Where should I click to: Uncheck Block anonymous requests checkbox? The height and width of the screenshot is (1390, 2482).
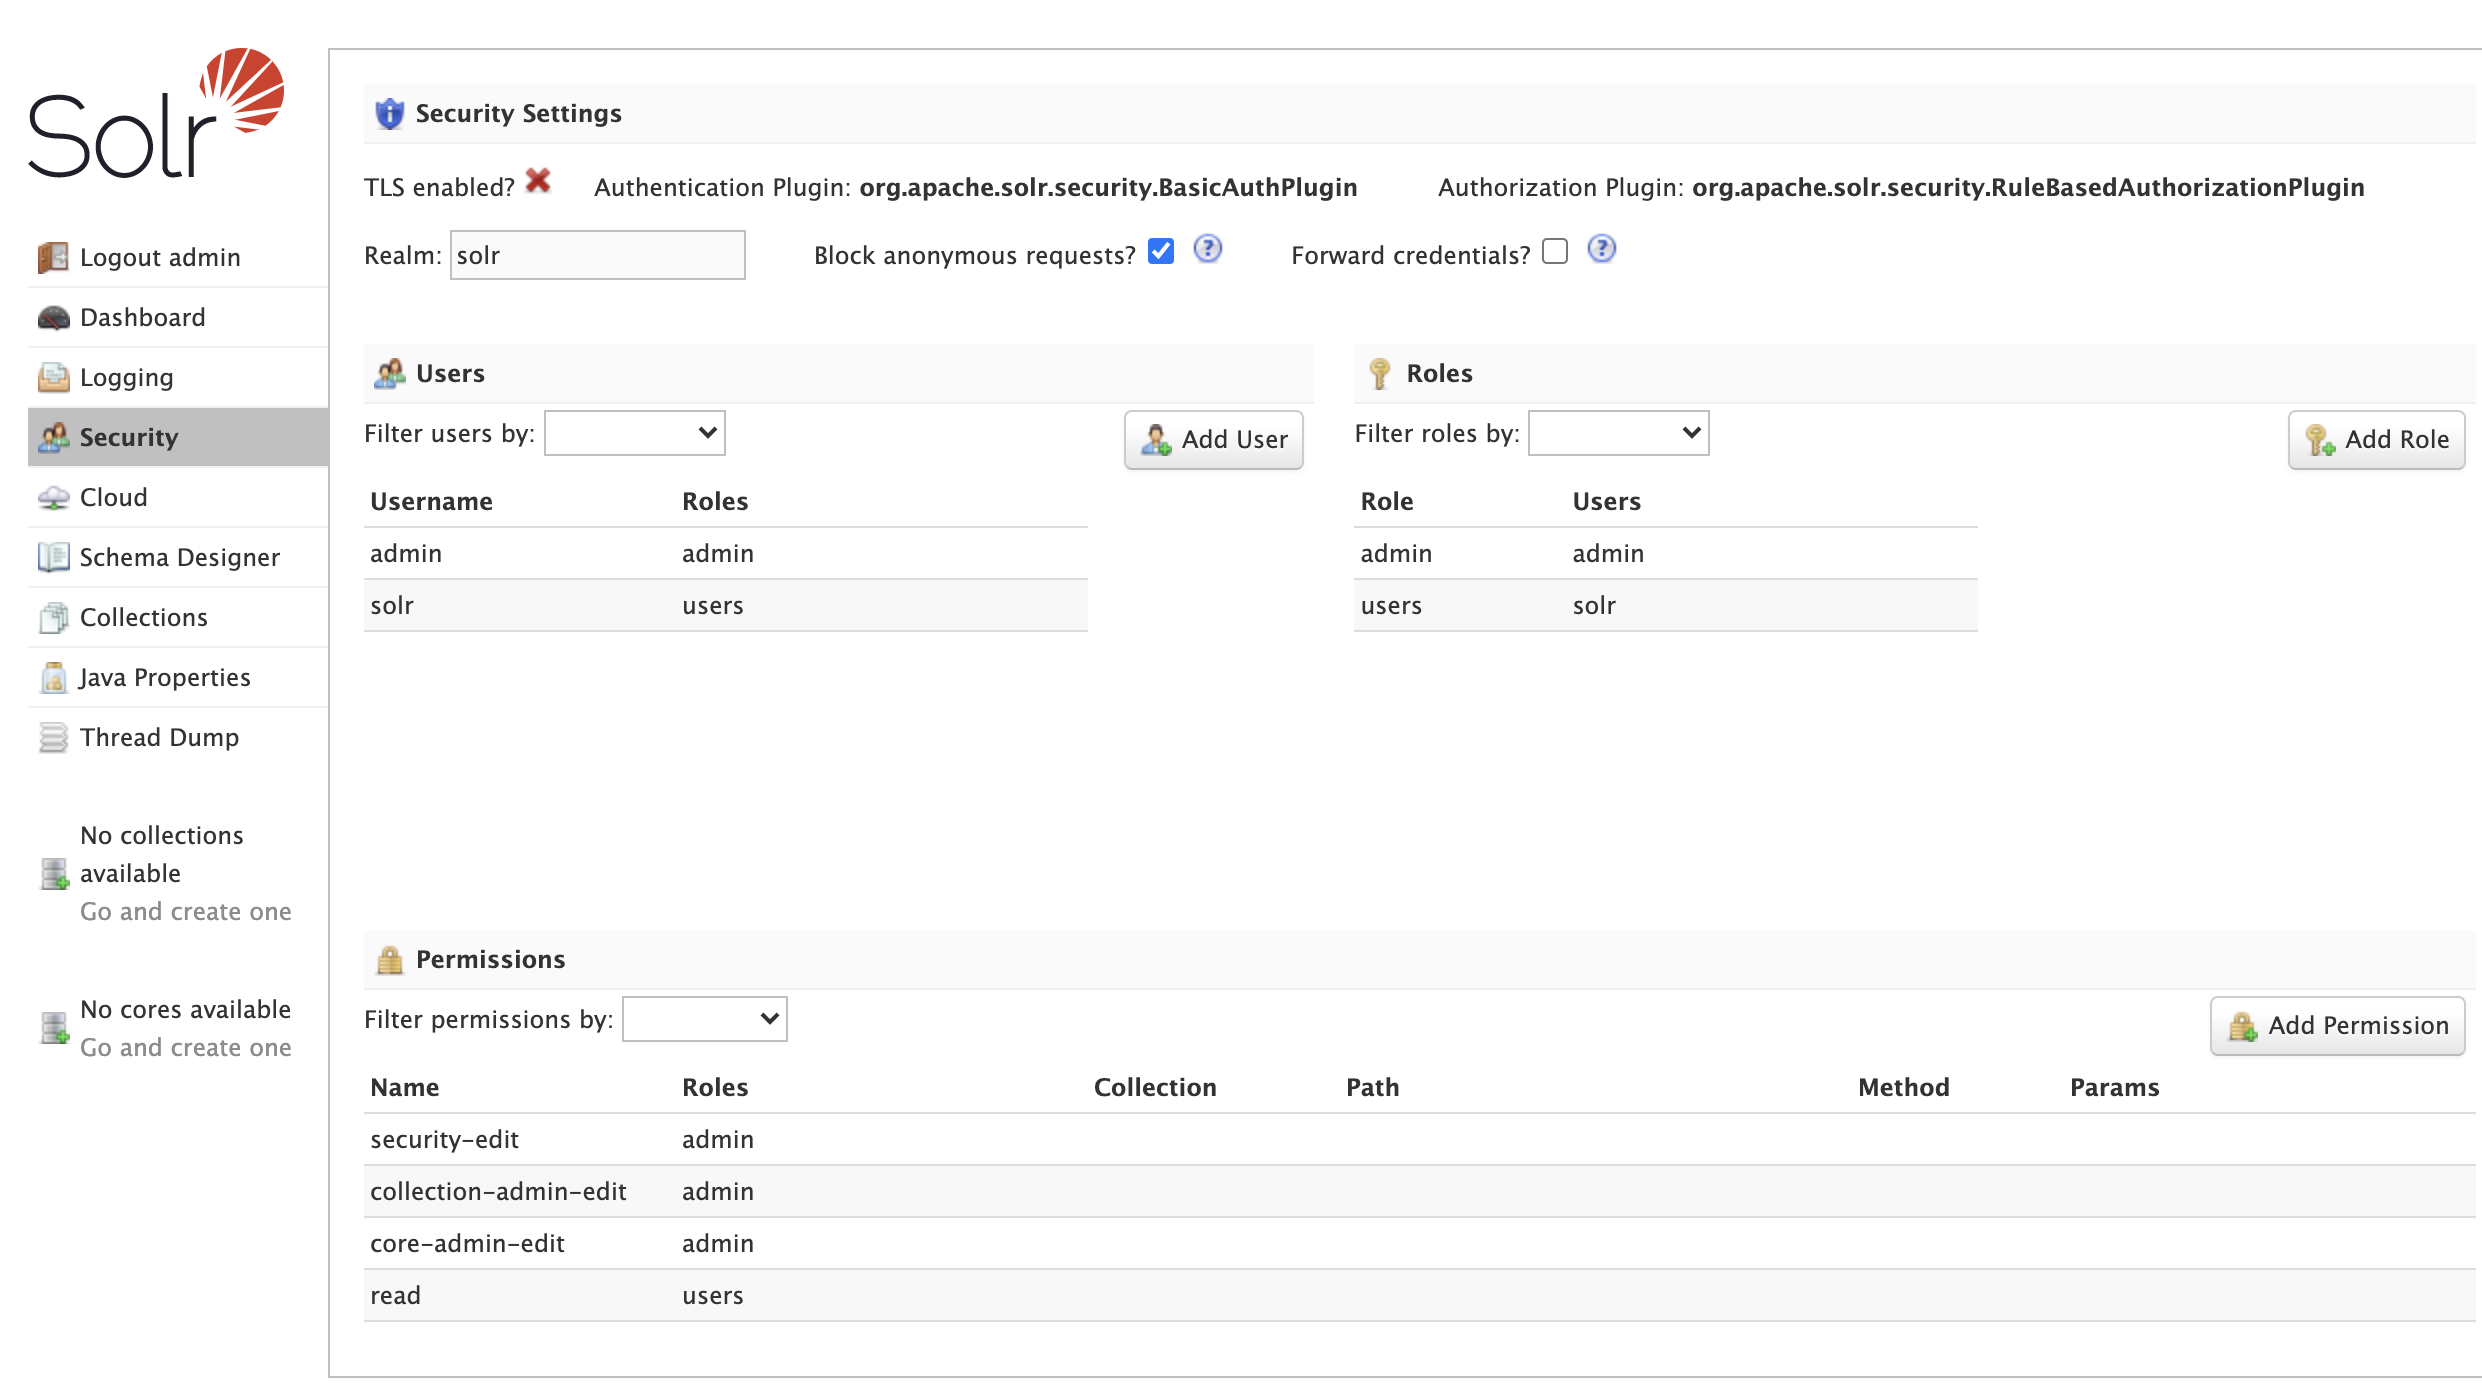(1161, 251)
